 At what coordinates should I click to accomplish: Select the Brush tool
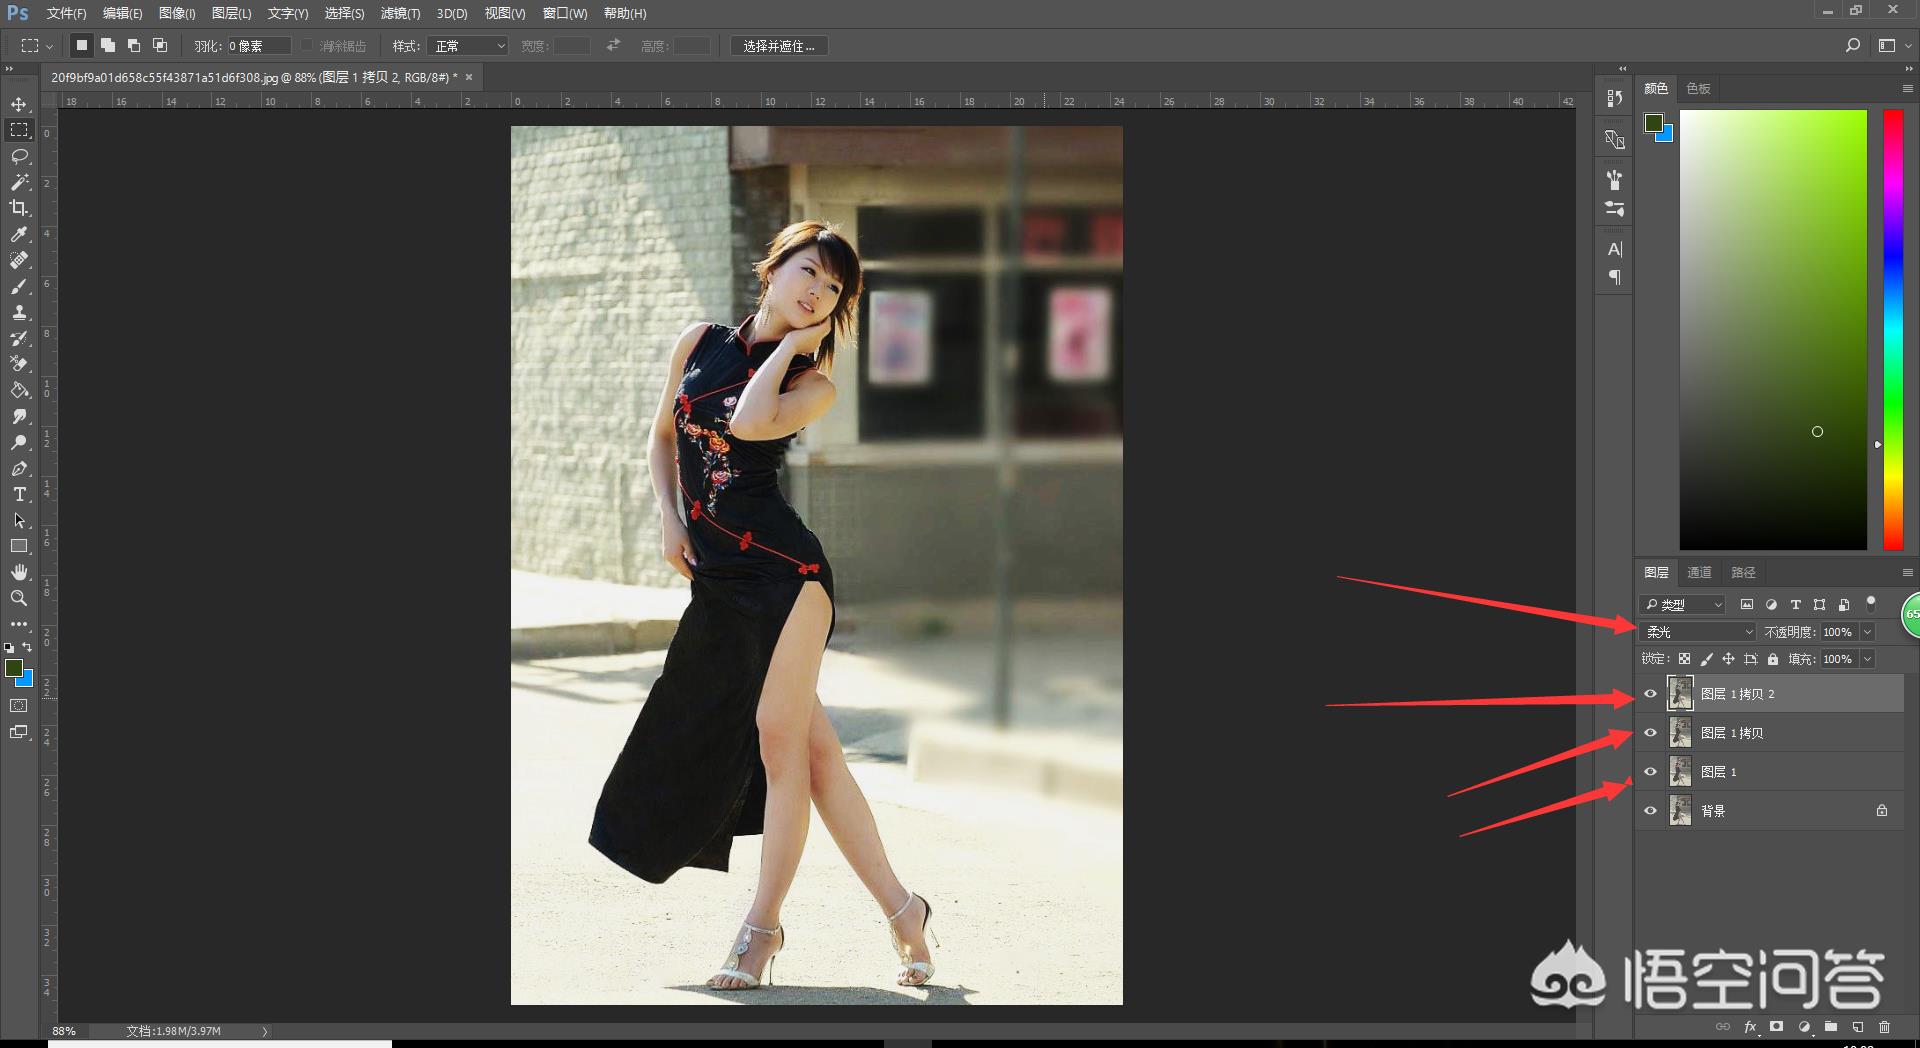click(19, 286)
